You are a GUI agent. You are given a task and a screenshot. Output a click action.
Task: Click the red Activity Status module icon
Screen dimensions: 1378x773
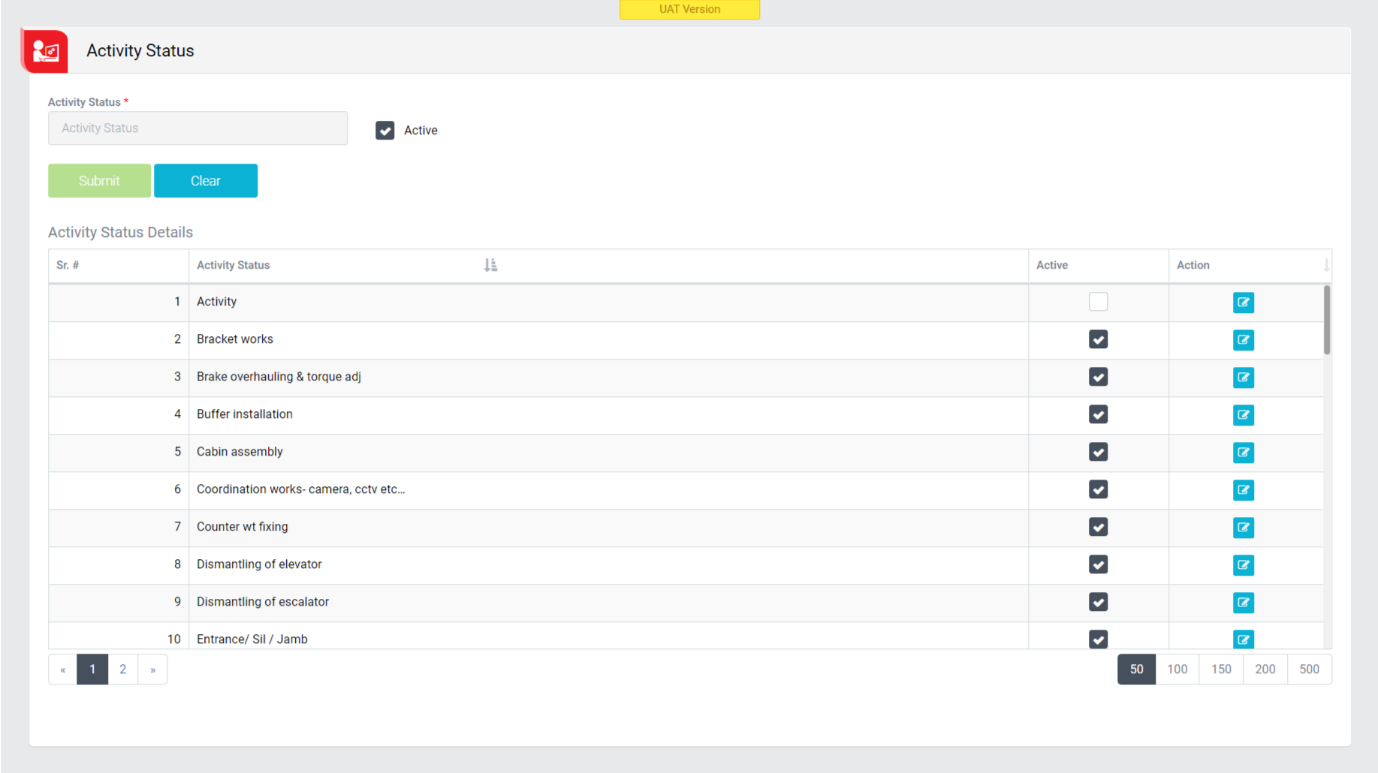tap(45, 51)
